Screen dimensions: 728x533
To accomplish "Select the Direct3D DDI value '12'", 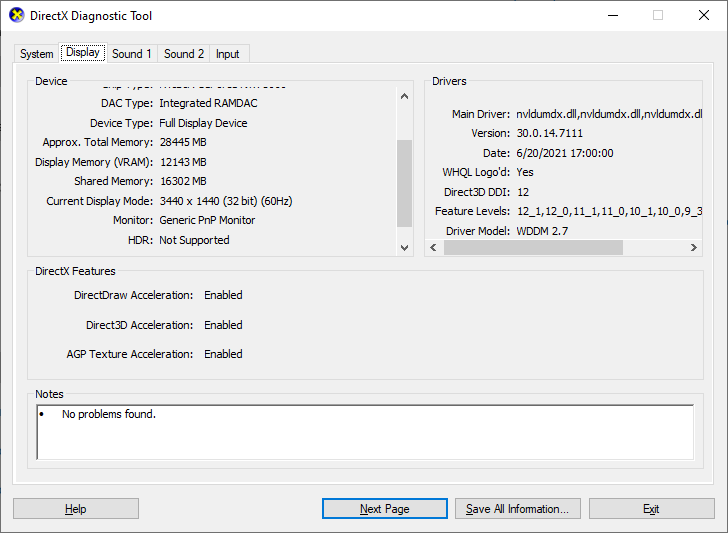I will click(523, 192).
